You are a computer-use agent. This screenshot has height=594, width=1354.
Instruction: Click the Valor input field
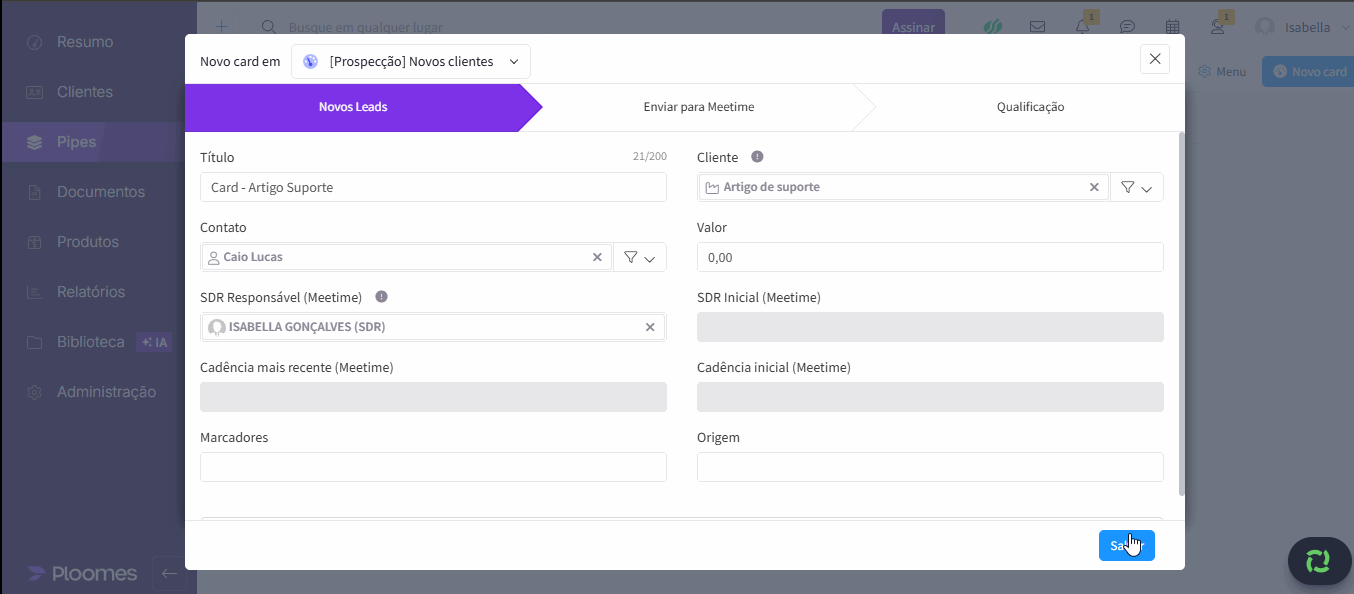click(930, 257)
